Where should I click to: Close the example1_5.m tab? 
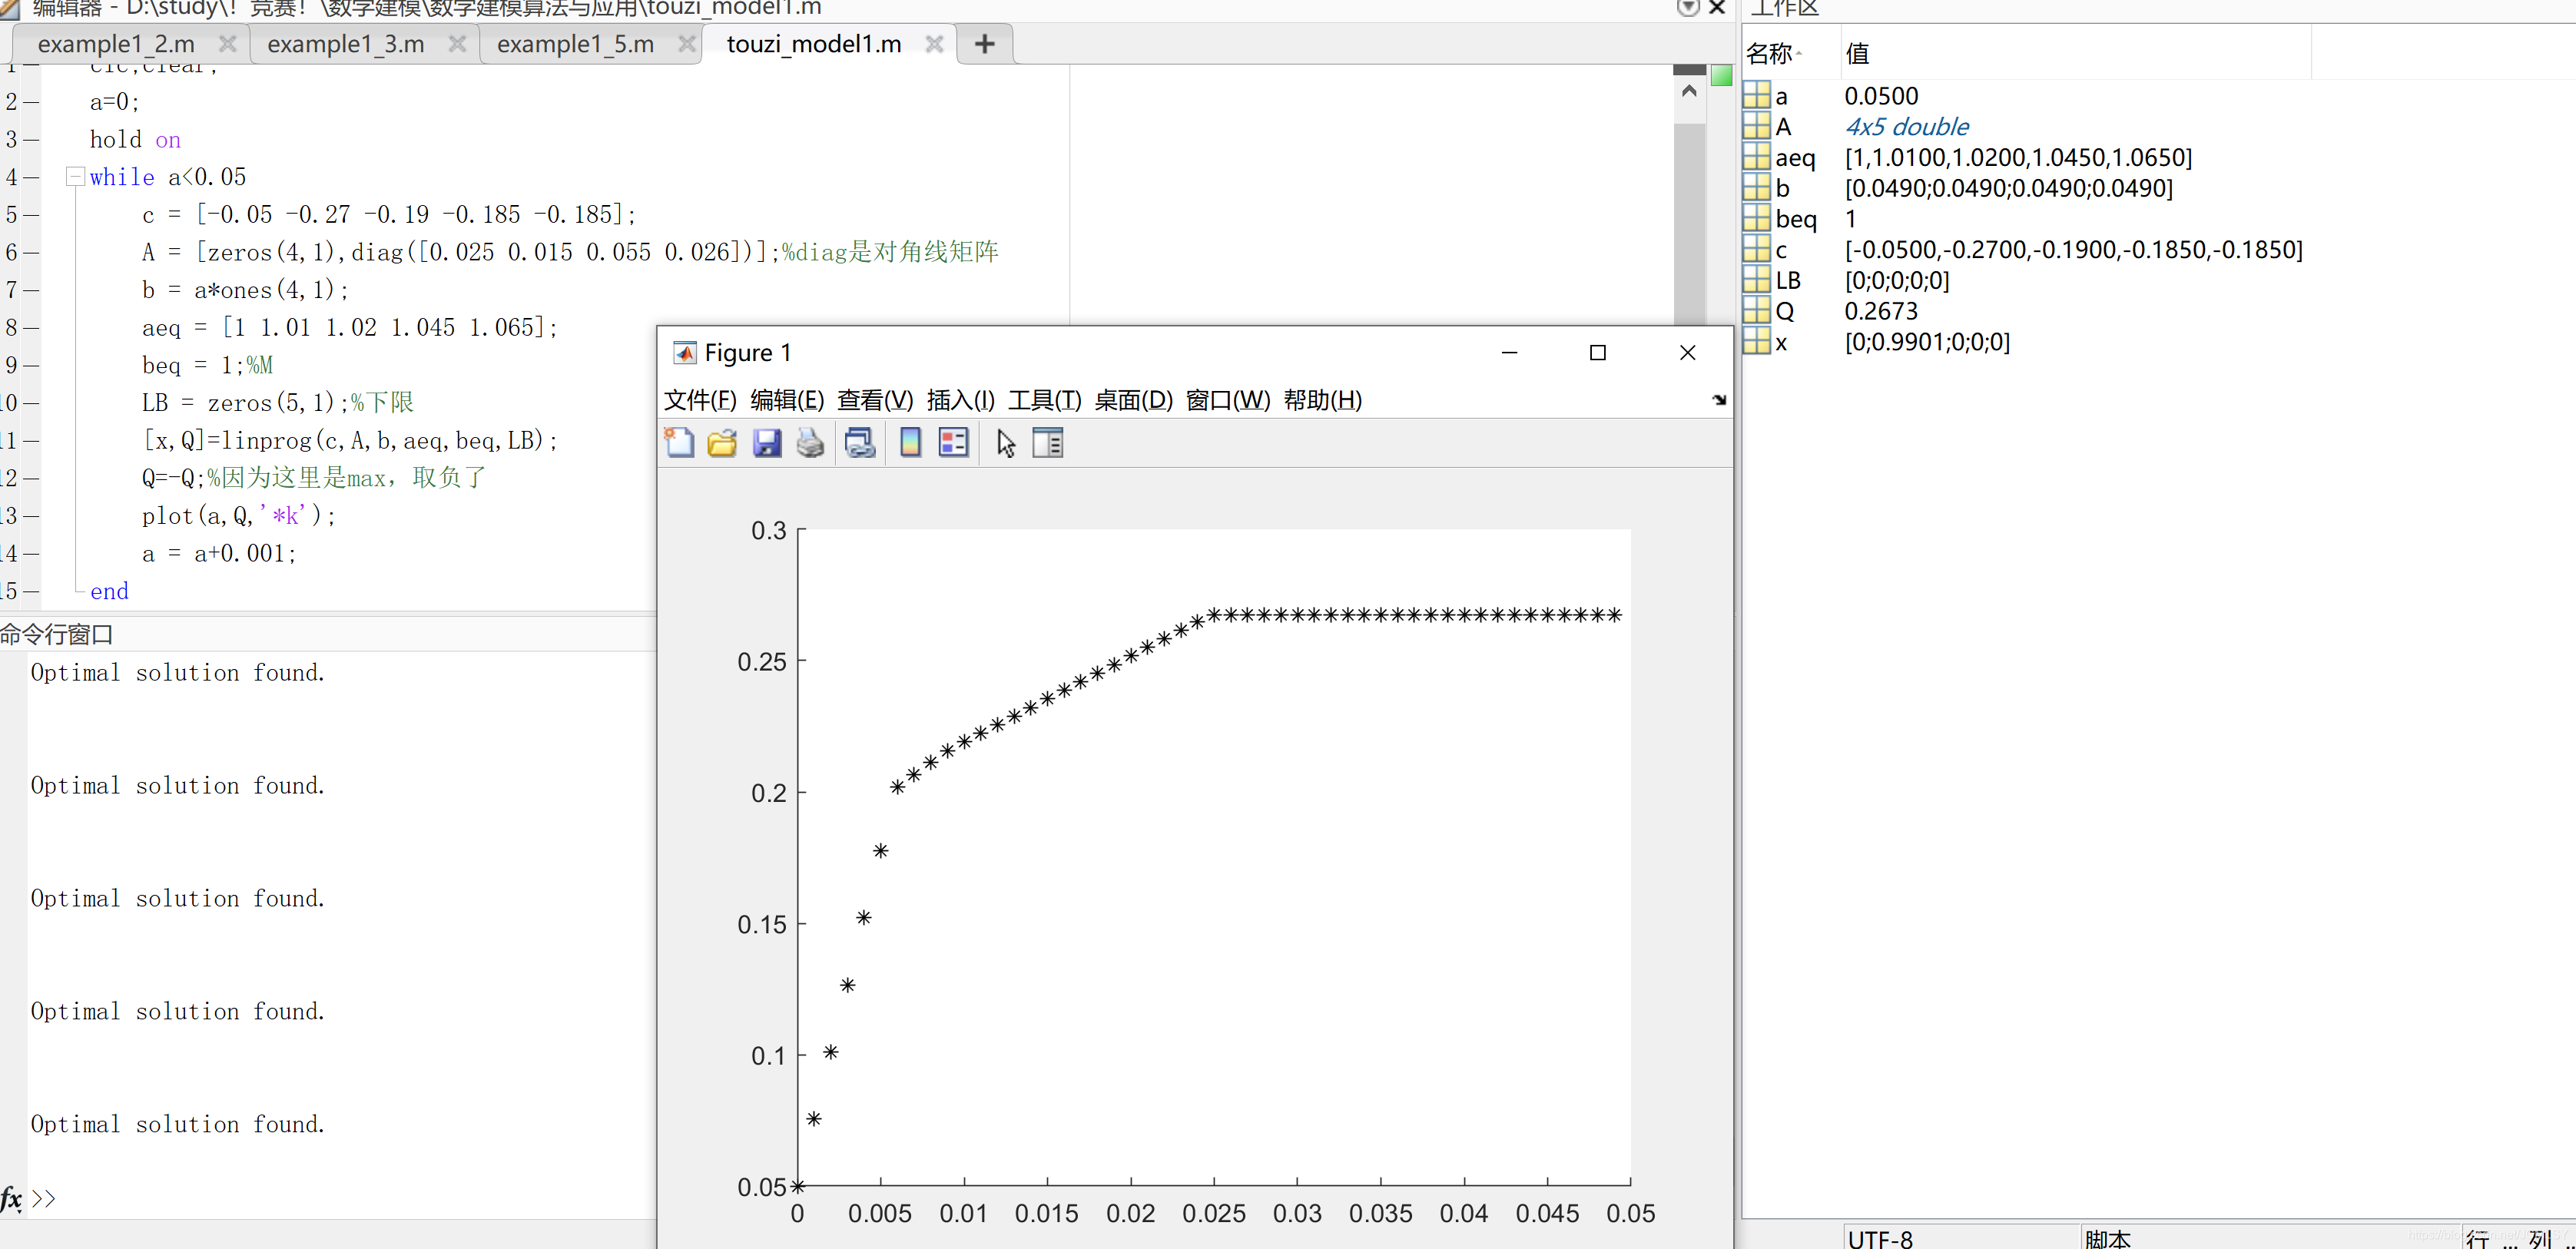point(687,44)
